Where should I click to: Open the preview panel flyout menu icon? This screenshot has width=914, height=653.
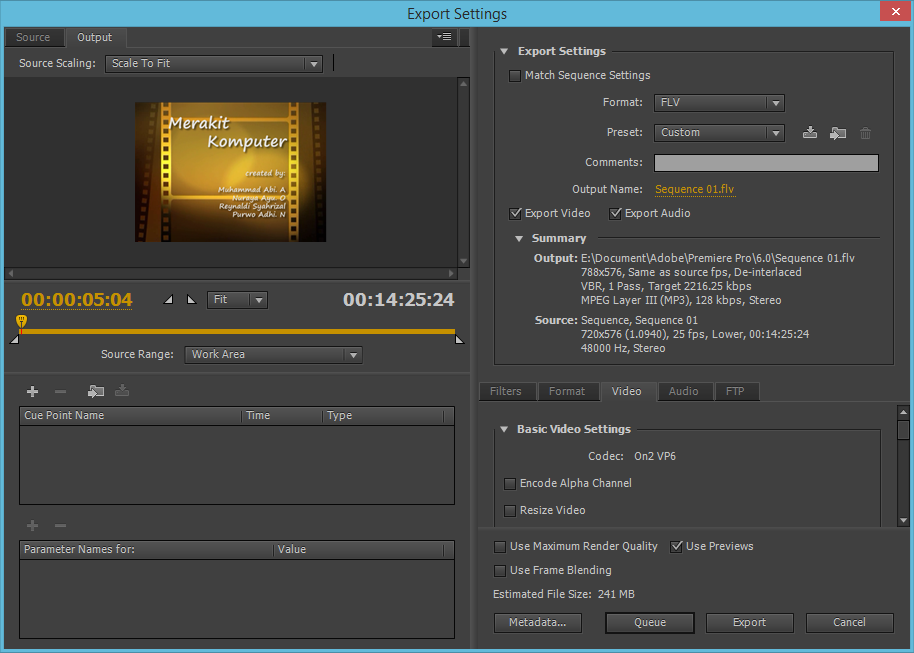444,37
